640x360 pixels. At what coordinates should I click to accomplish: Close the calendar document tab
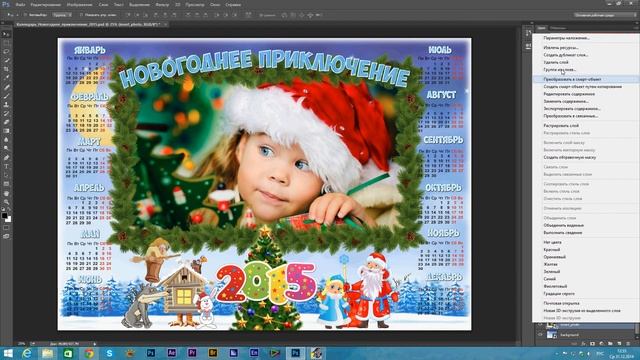pyautogui.click(x=165, y=24)
